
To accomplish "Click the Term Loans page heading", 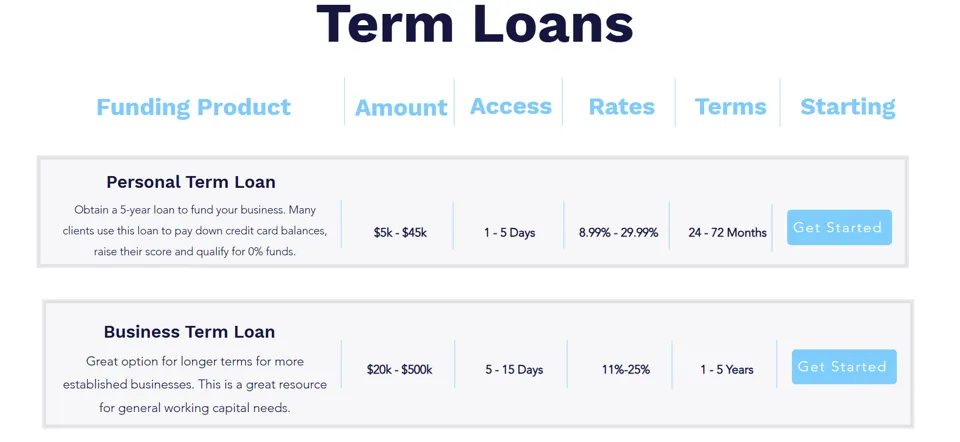I will tap(474, 24).
